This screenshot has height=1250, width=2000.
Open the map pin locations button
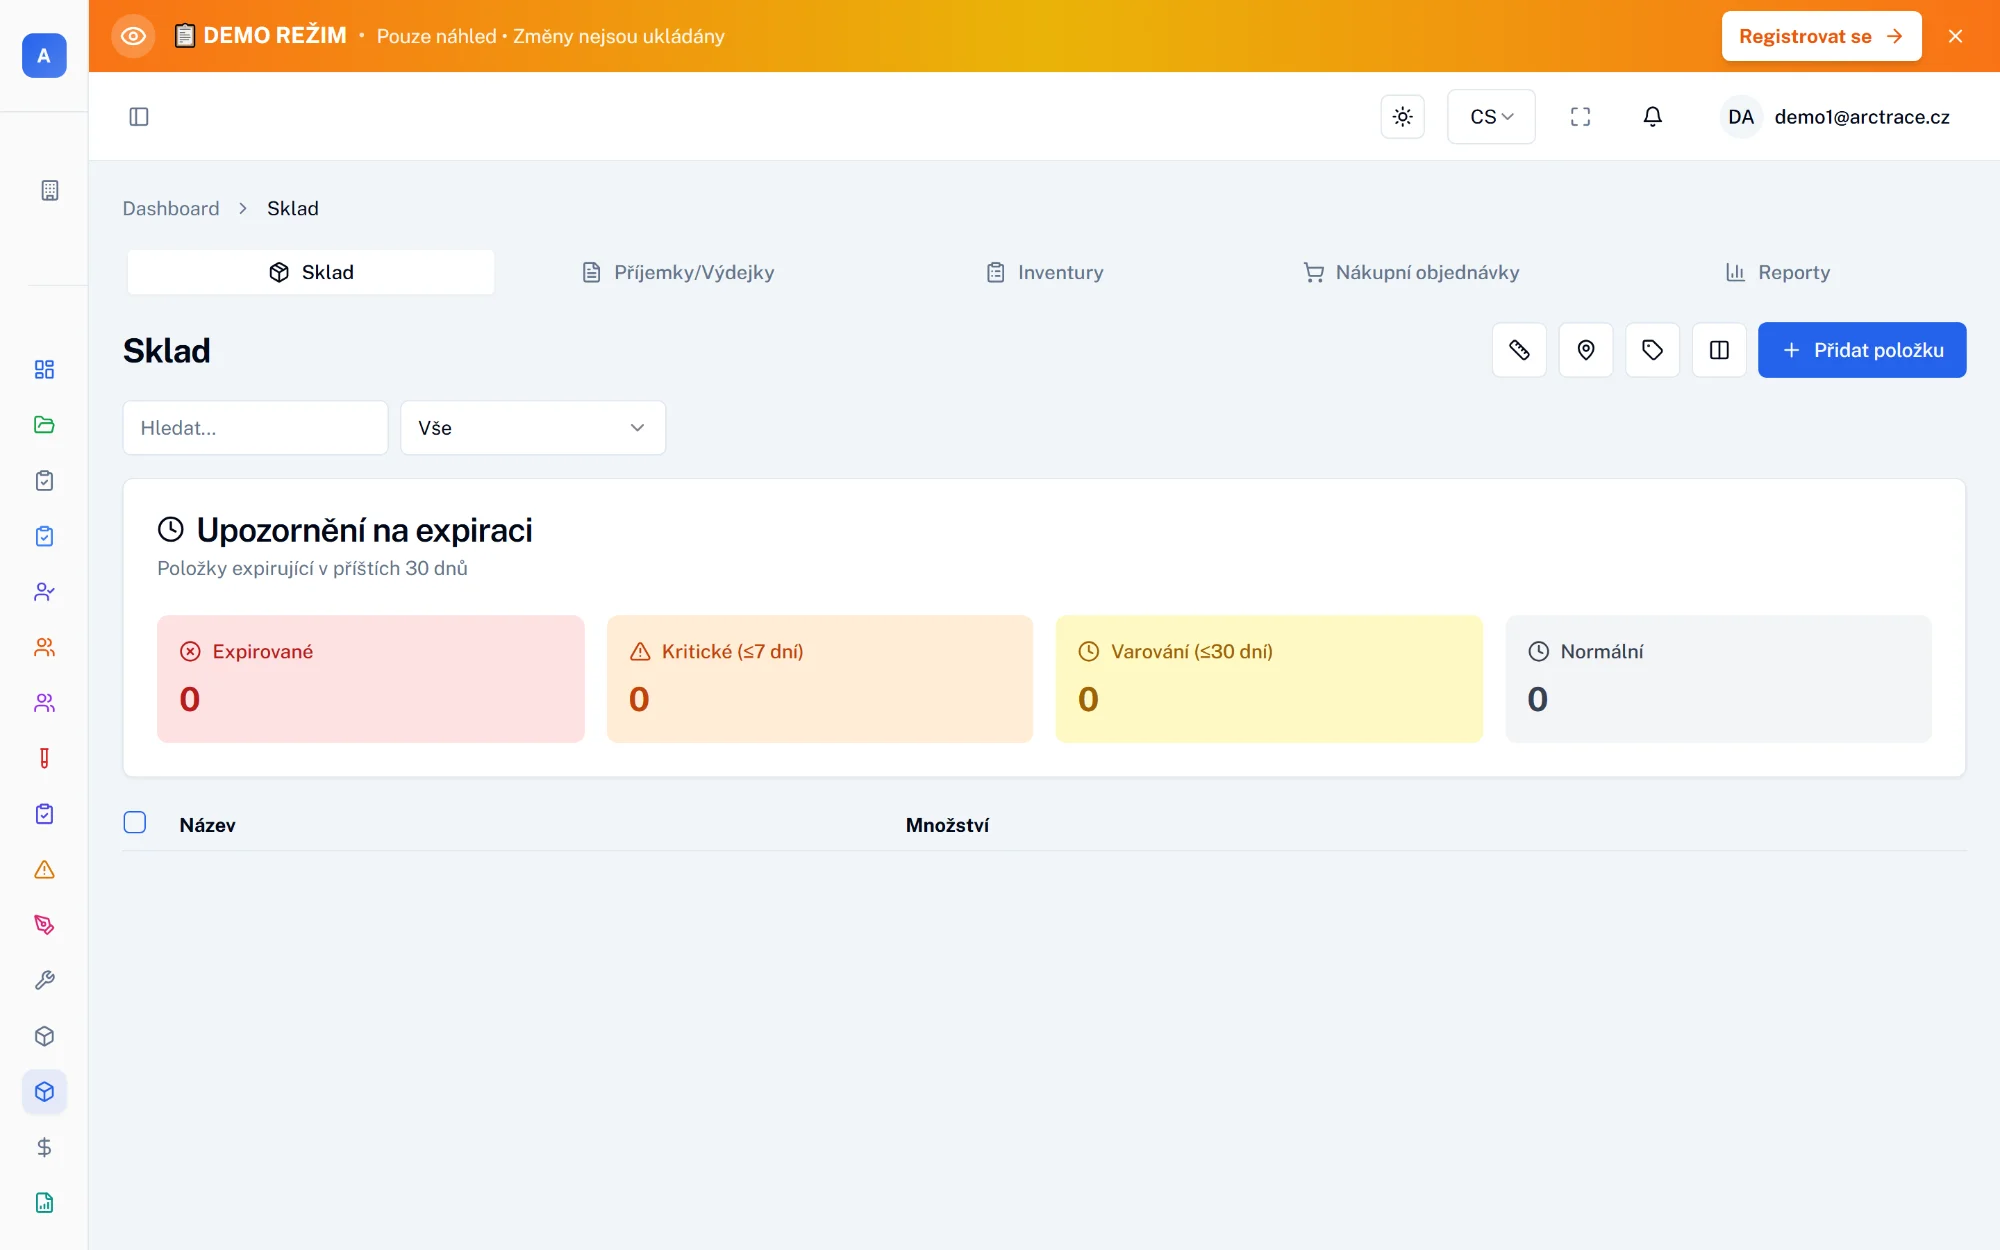(x=1586, y=350)
